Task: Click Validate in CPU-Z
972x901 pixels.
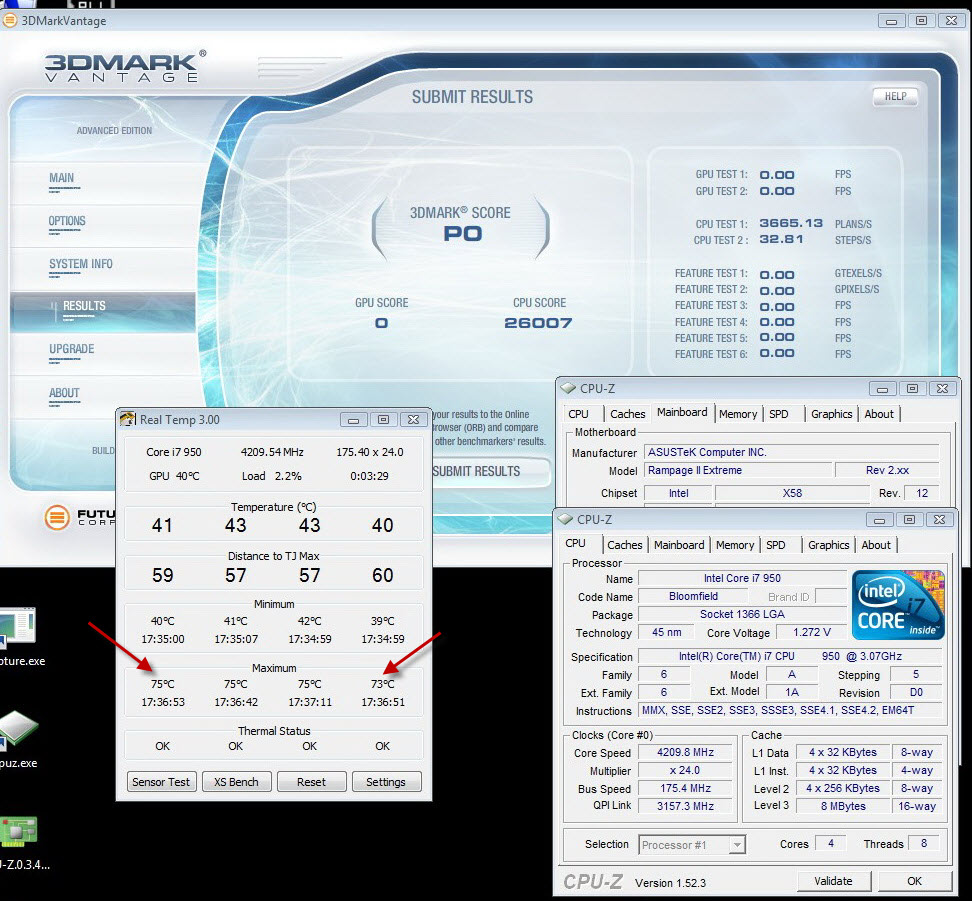Action: tap(833, 881)
